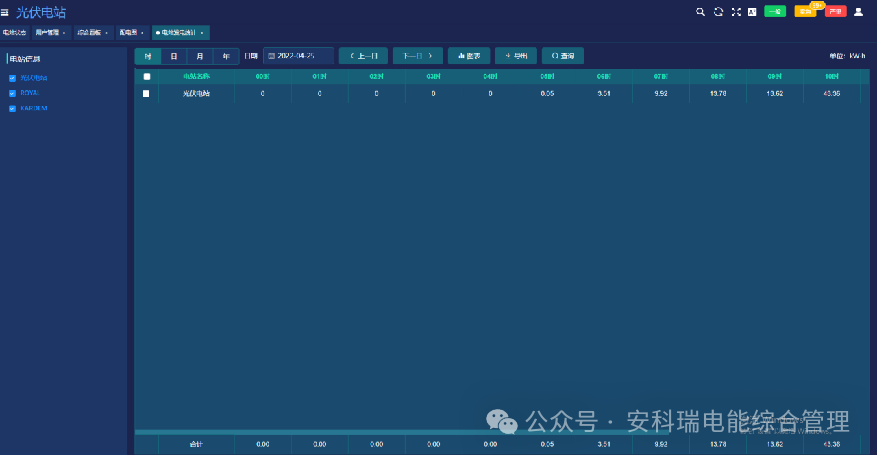Click the 07时 column header
This screenshot has width=877, height=456.
(661, 76)
